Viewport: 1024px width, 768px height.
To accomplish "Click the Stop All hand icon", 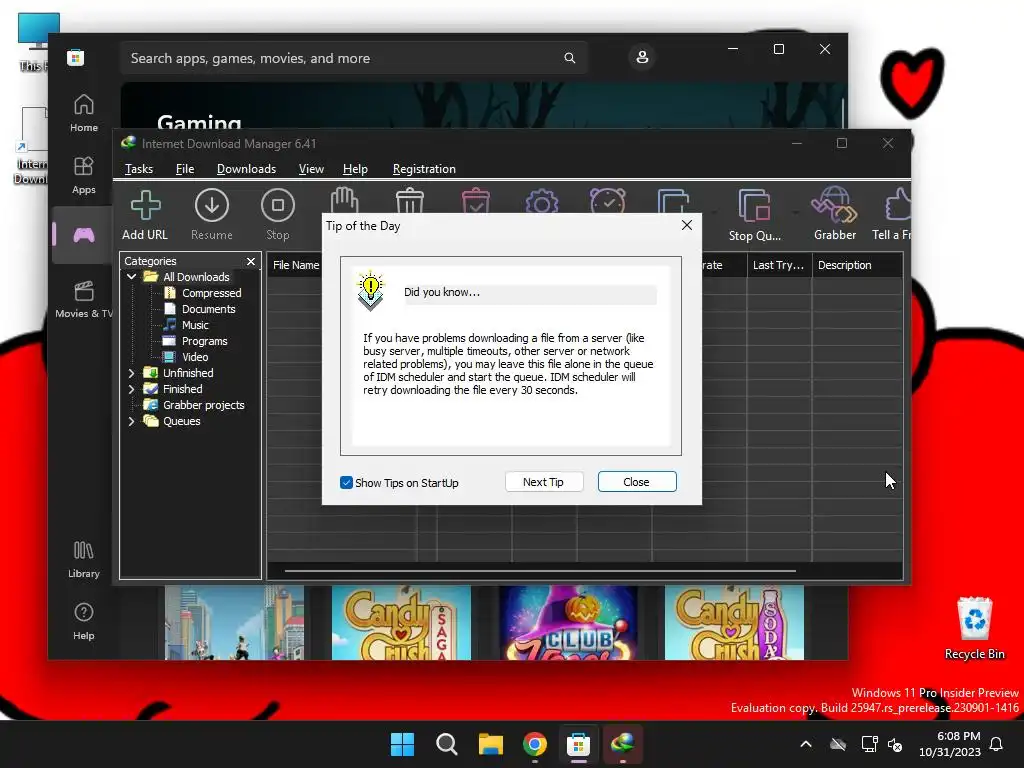I will [344, 200].
